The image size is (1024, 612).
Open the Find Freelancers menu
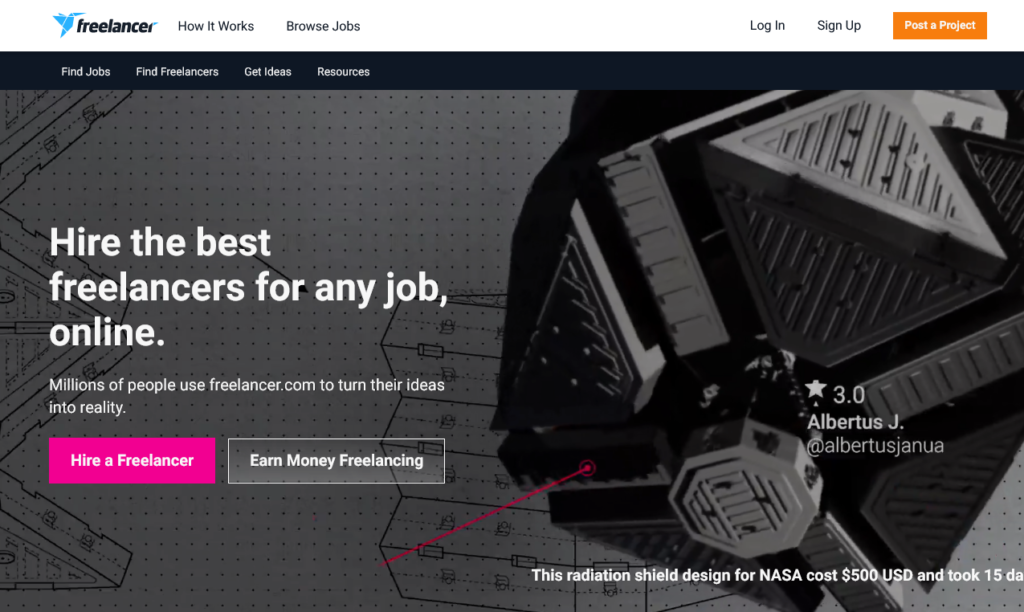(x=177, y=72)
